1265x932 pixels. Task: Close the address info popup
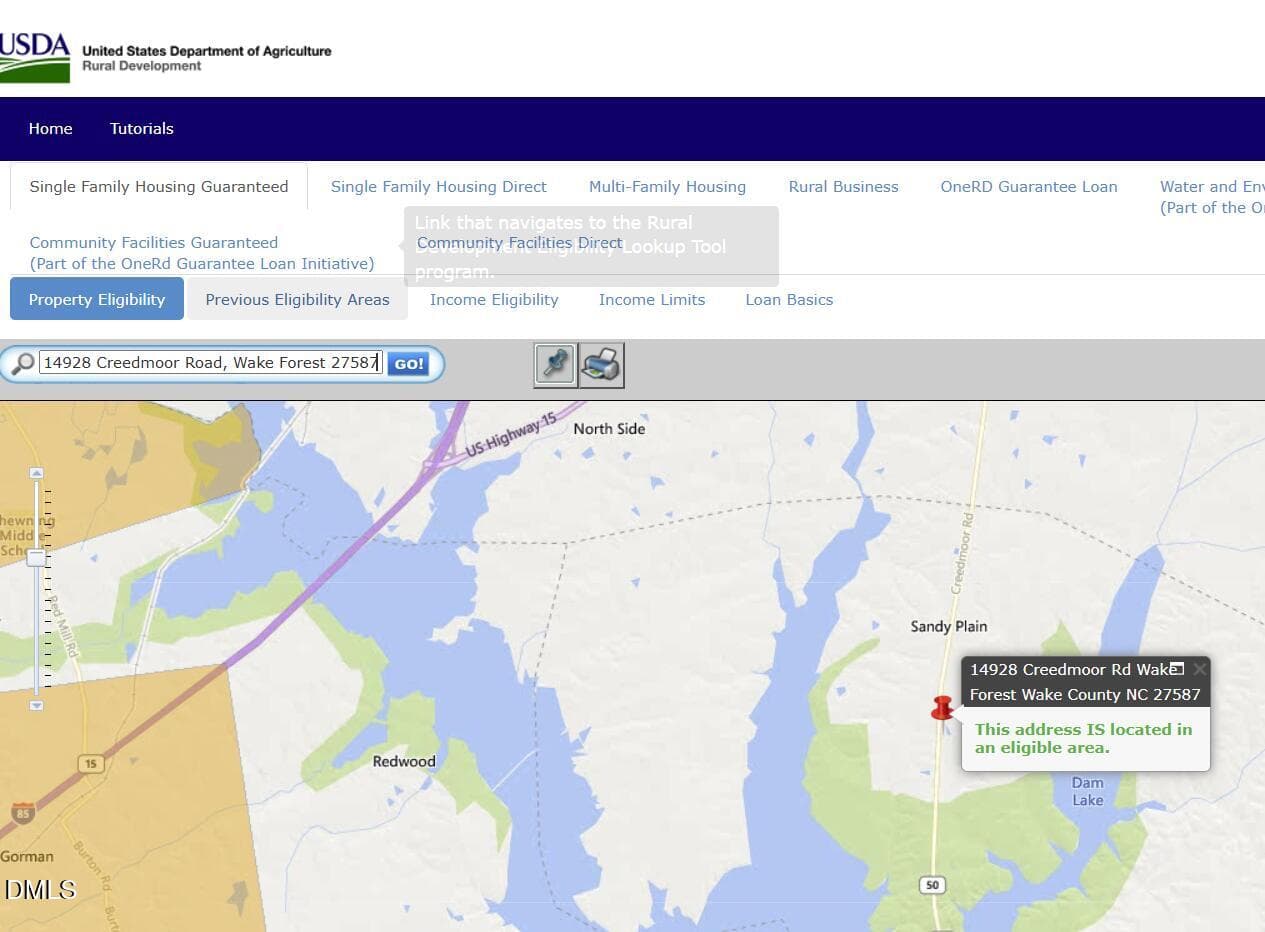click(1199, 669)
